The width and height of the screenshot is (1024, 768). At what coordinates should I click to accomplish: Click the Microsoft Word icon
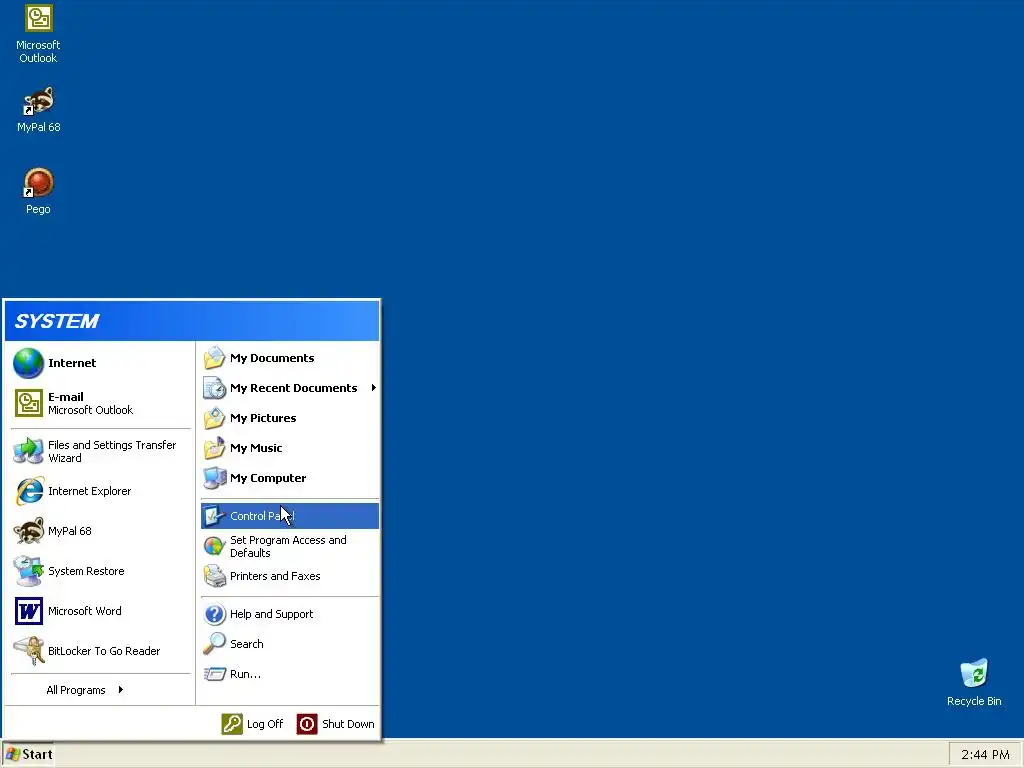tap(29, 611)
